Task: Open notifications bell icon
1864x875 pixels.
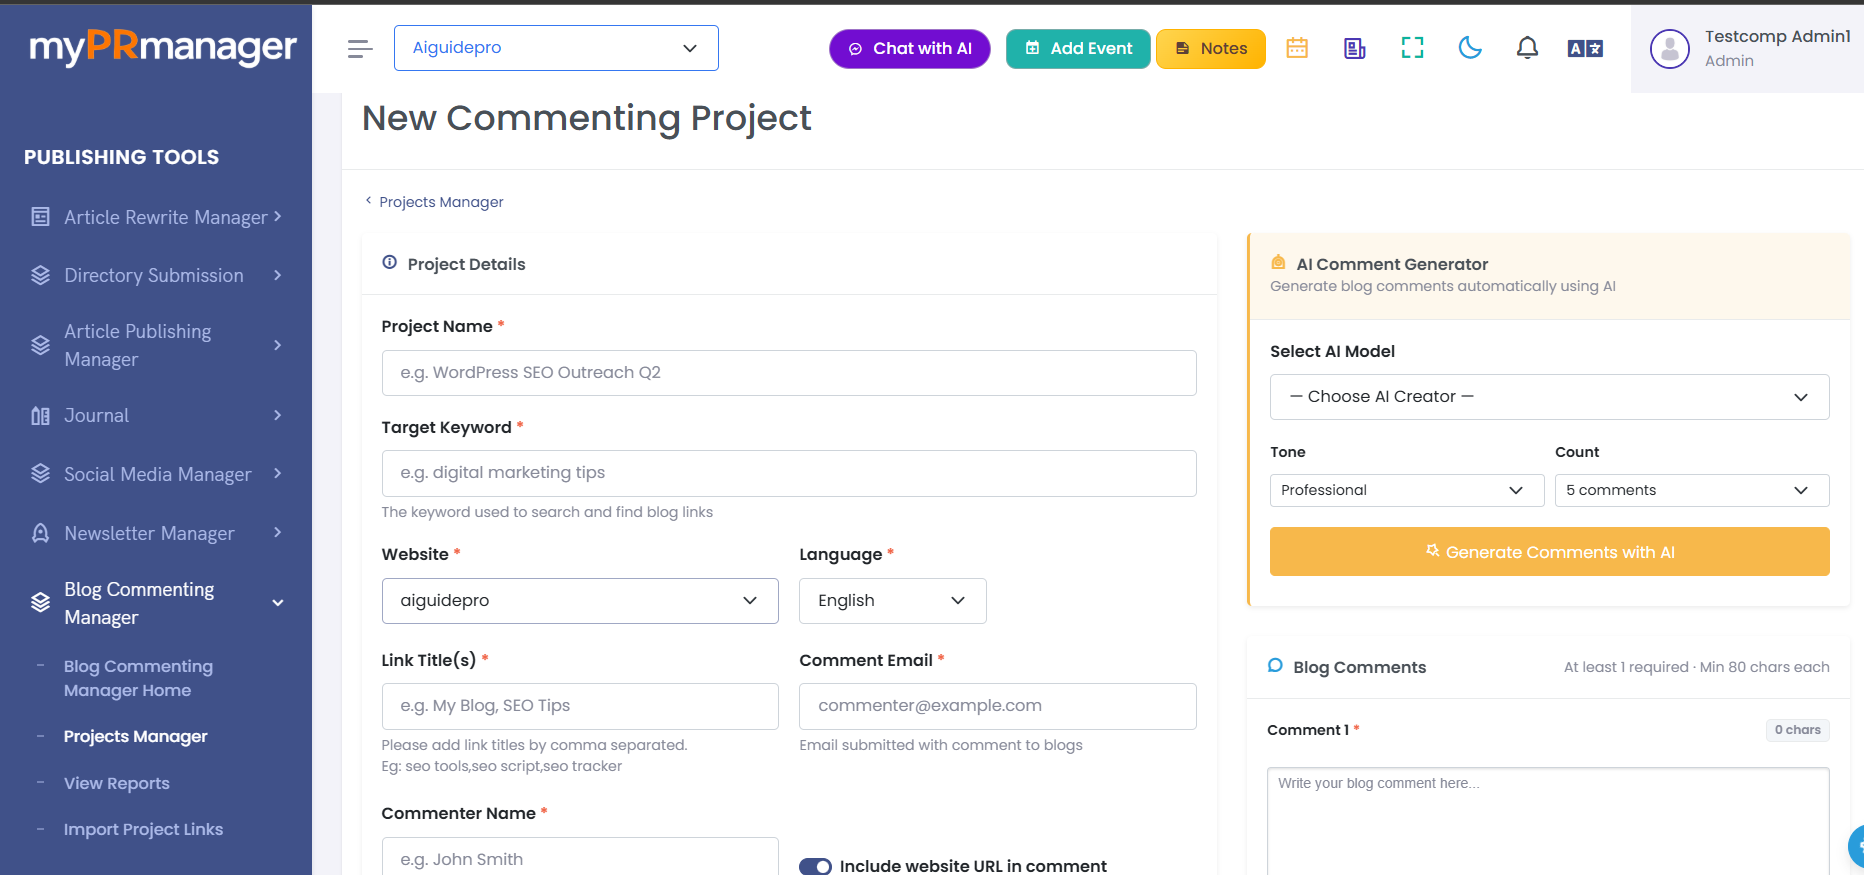Action: (x=1527, y=48)
